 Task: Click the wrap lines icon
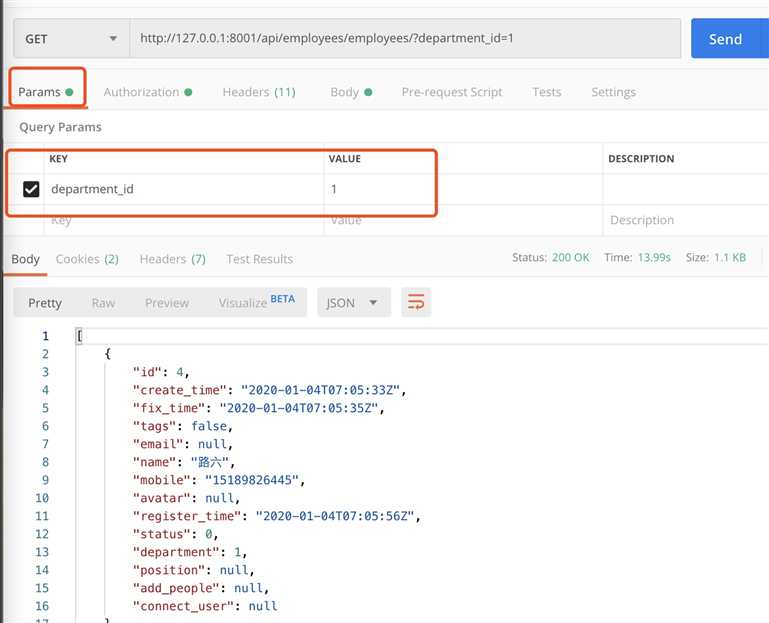coord(416,302)
